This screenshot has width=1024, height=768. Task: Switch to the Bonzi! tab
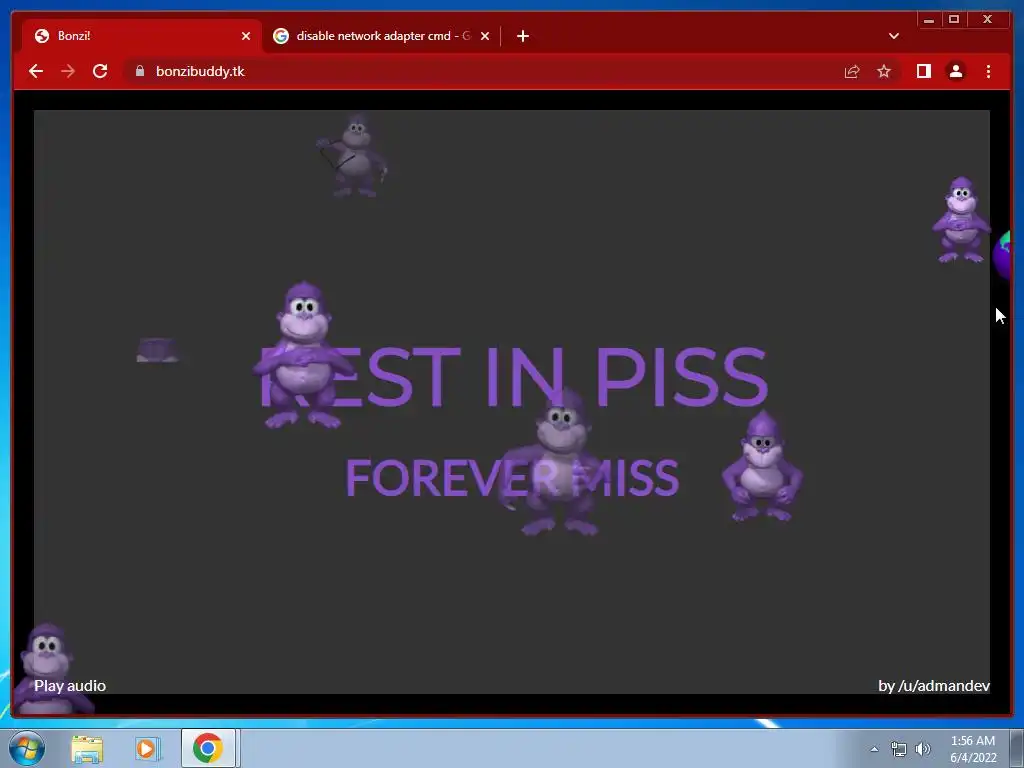pos(142,36)
